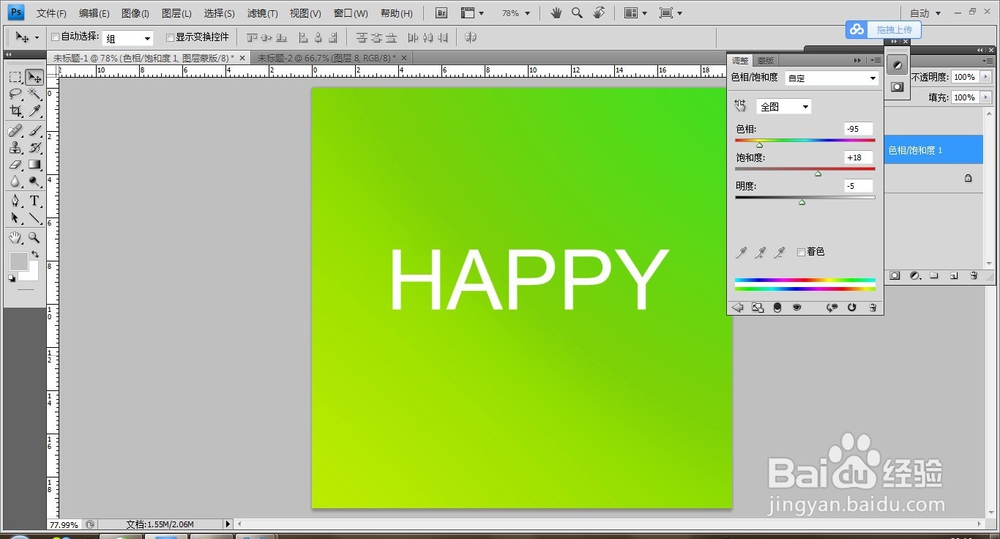Click the foreground color swatch
Image resolution: width=1000 pixels, height=539 pixels.
(x=18, y=262)
